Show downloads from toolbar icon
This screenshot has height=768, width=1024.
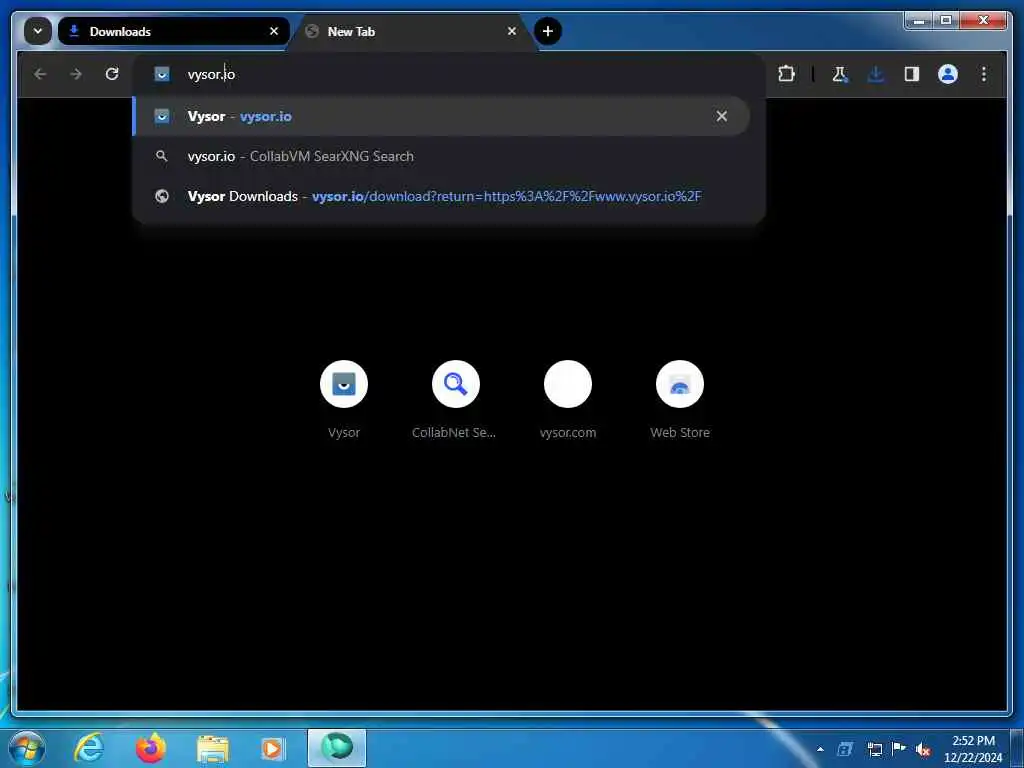click(x=876, y=74)
